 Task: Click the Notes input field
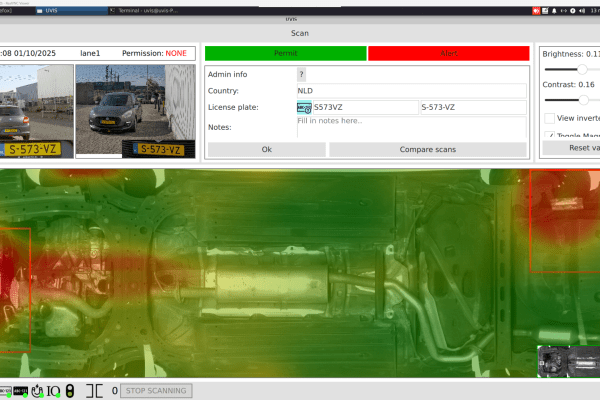tap(410, 127)
